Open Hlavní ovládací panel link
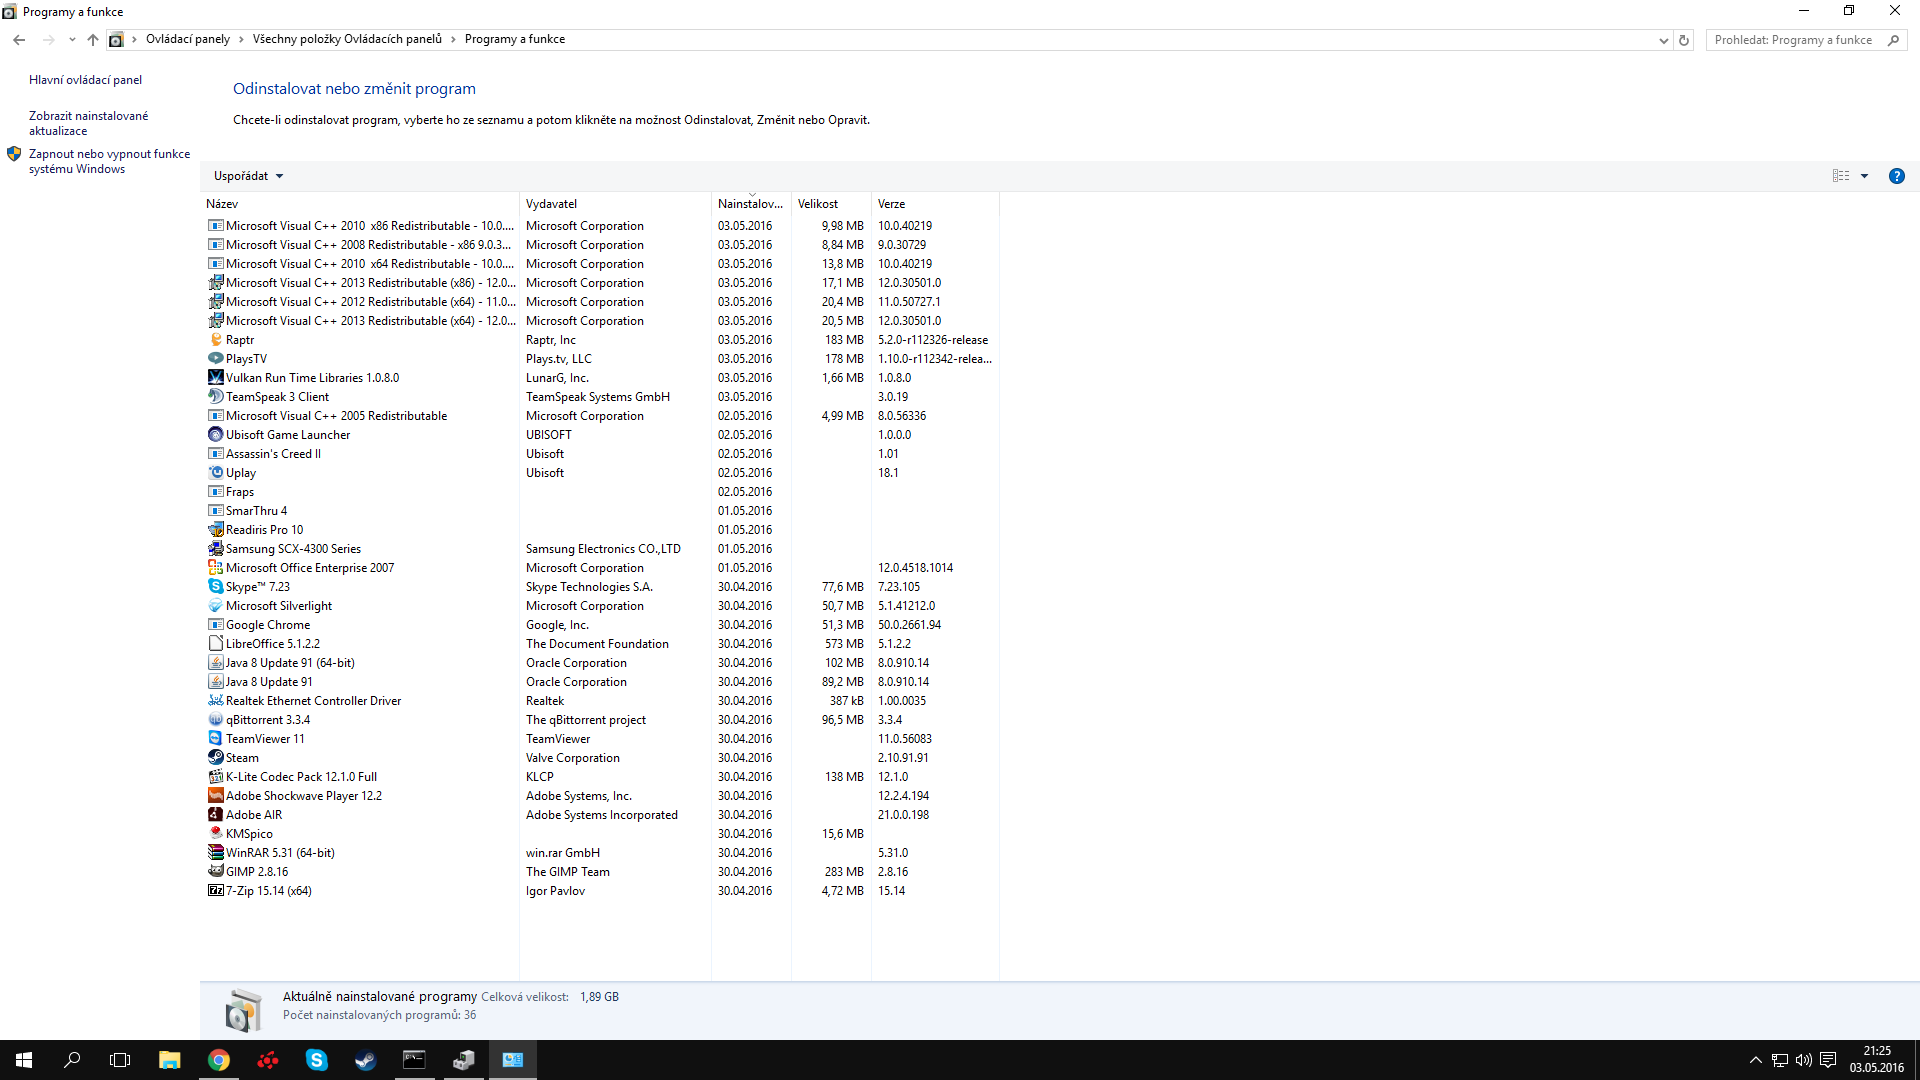The image size is (1920, 1080). (85, 80)
